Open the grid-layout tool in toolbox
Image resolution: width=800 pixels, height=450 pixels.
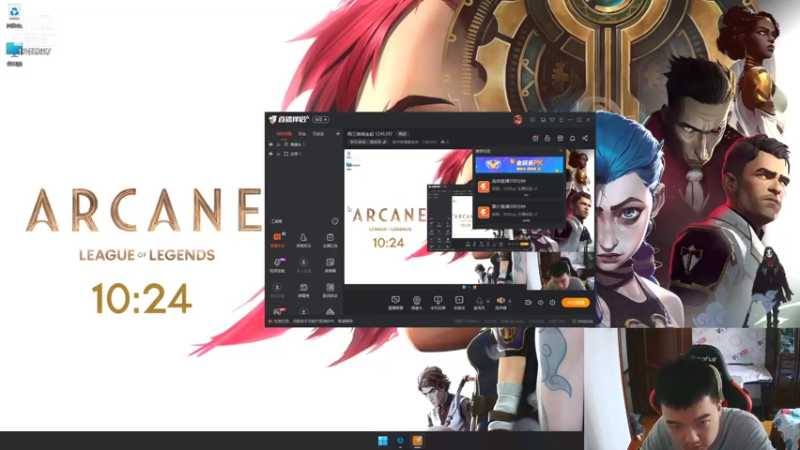coord(330,264)
